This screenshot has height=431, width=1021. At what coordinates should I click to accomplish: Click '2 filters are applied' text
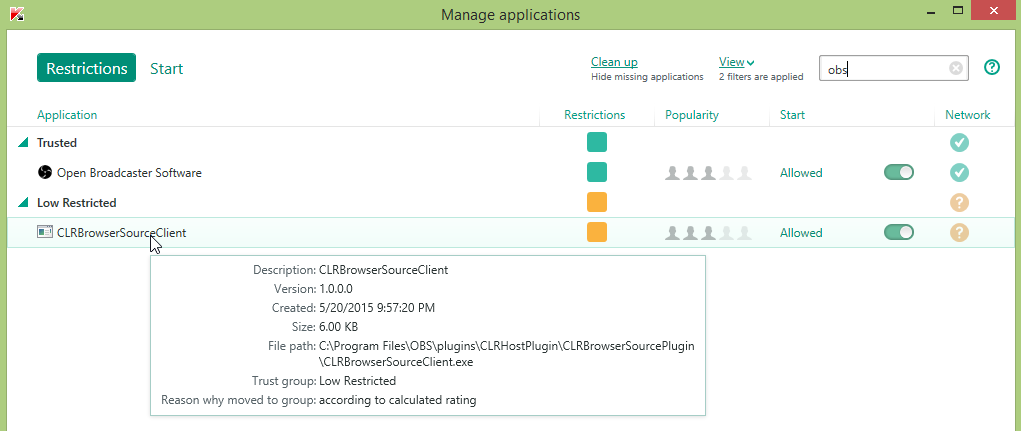[x=761, y=77]
